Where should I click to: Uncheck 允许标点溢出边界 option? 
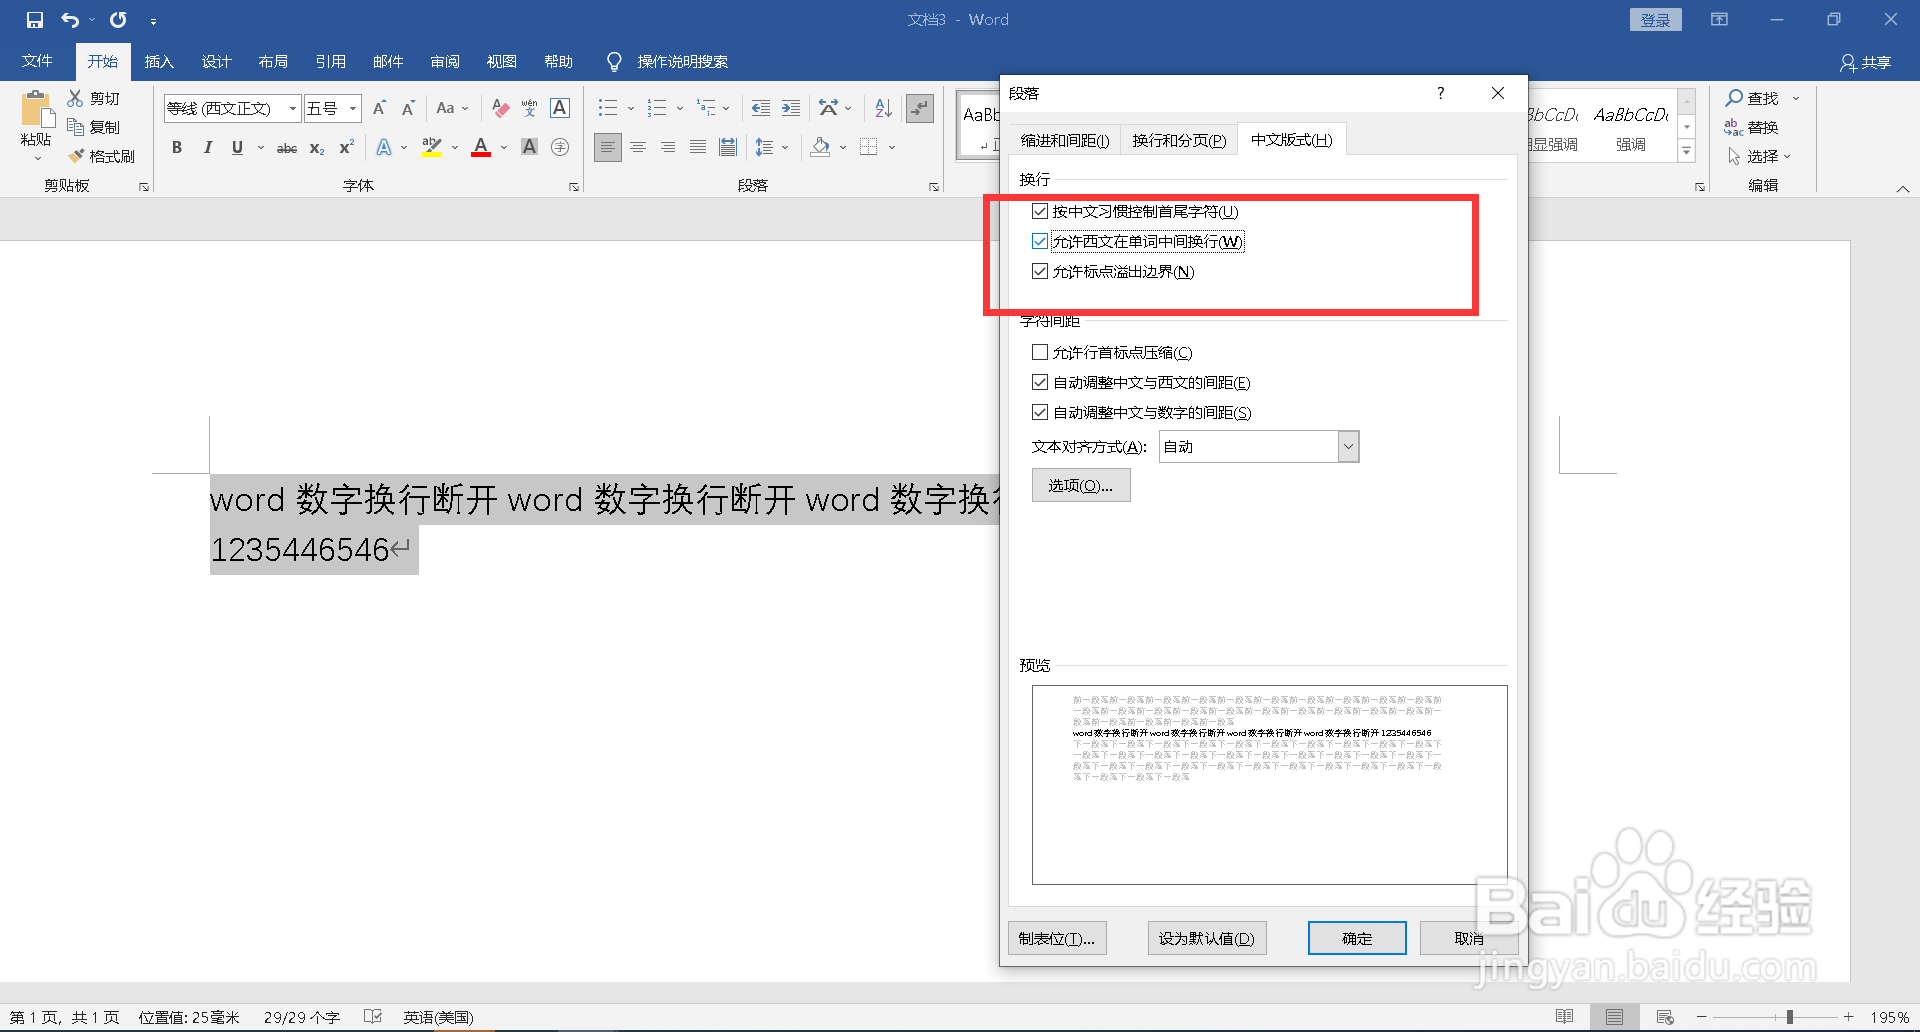coord(1040,271)
